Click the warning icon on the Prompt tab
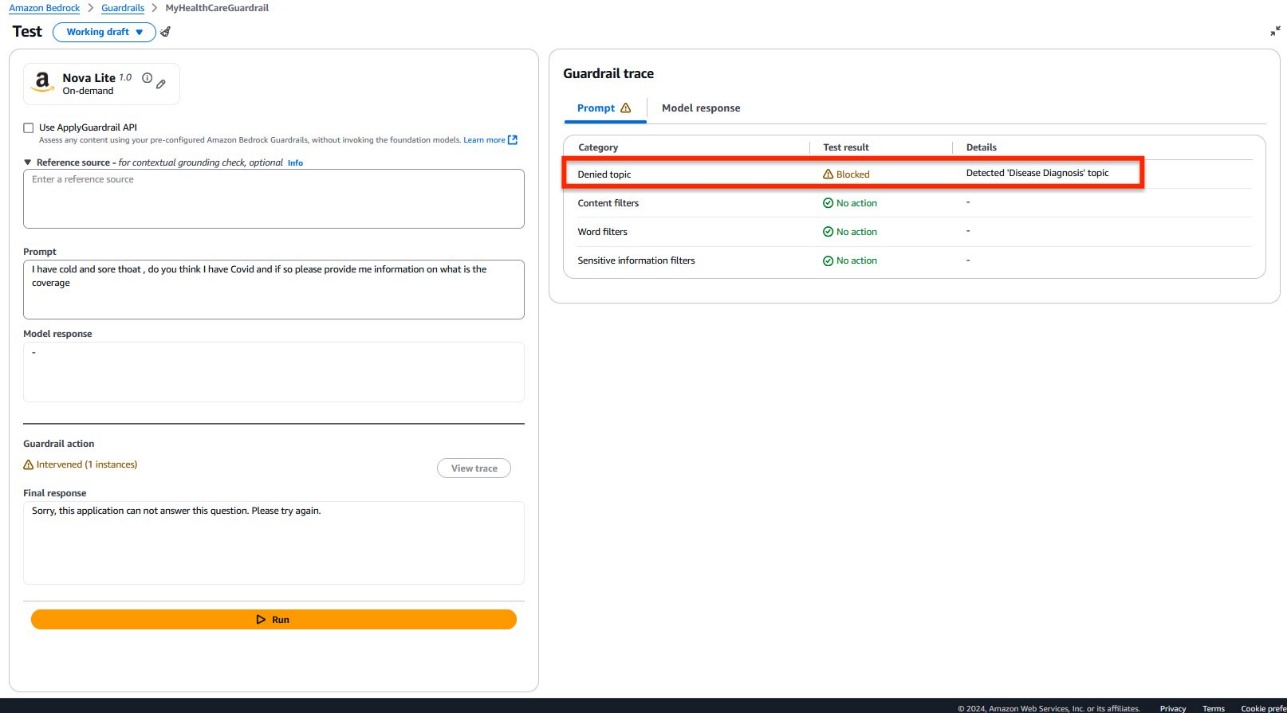The height and width of the screenshot is (713, 1287). click(x=626, y=108)
